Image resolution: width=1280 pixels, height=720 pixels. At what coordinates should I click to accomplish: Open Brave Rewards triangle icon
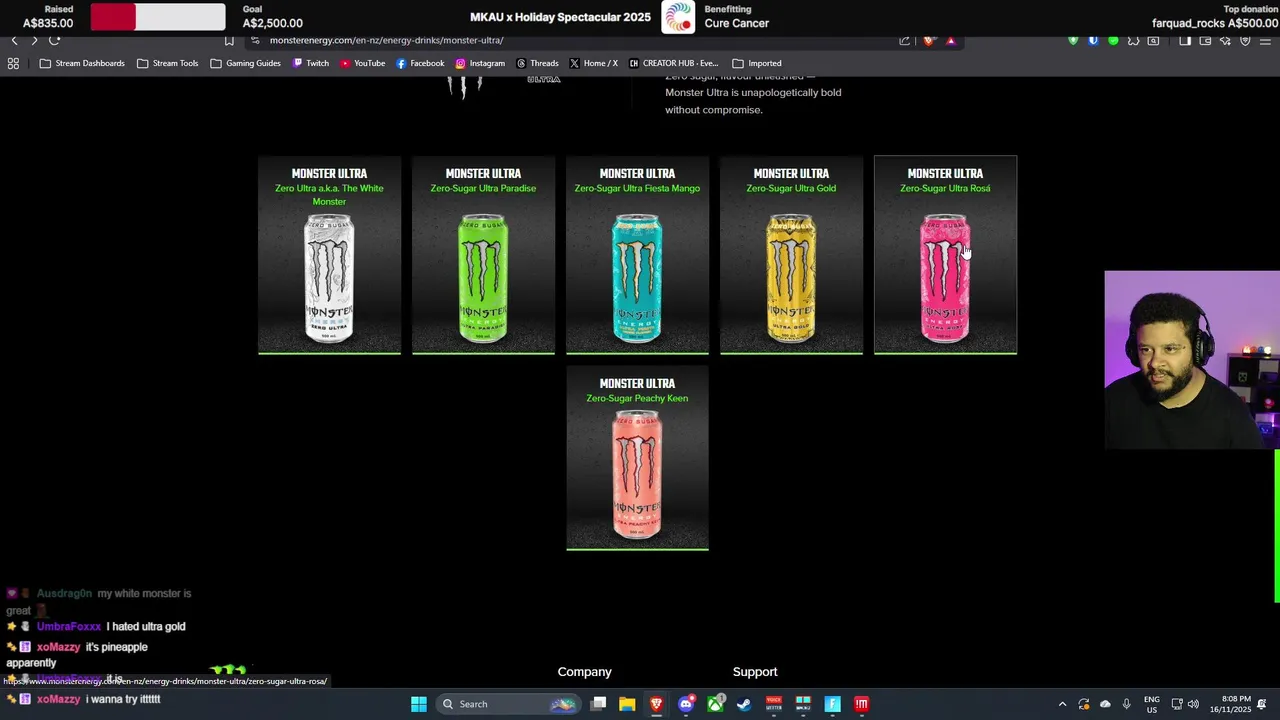(951, 41)
